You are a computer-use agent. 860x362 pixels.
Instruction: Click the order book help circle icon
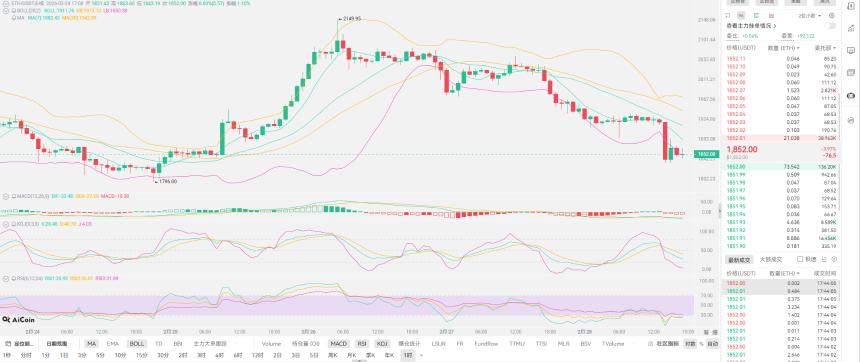click(x=831, y=16)
